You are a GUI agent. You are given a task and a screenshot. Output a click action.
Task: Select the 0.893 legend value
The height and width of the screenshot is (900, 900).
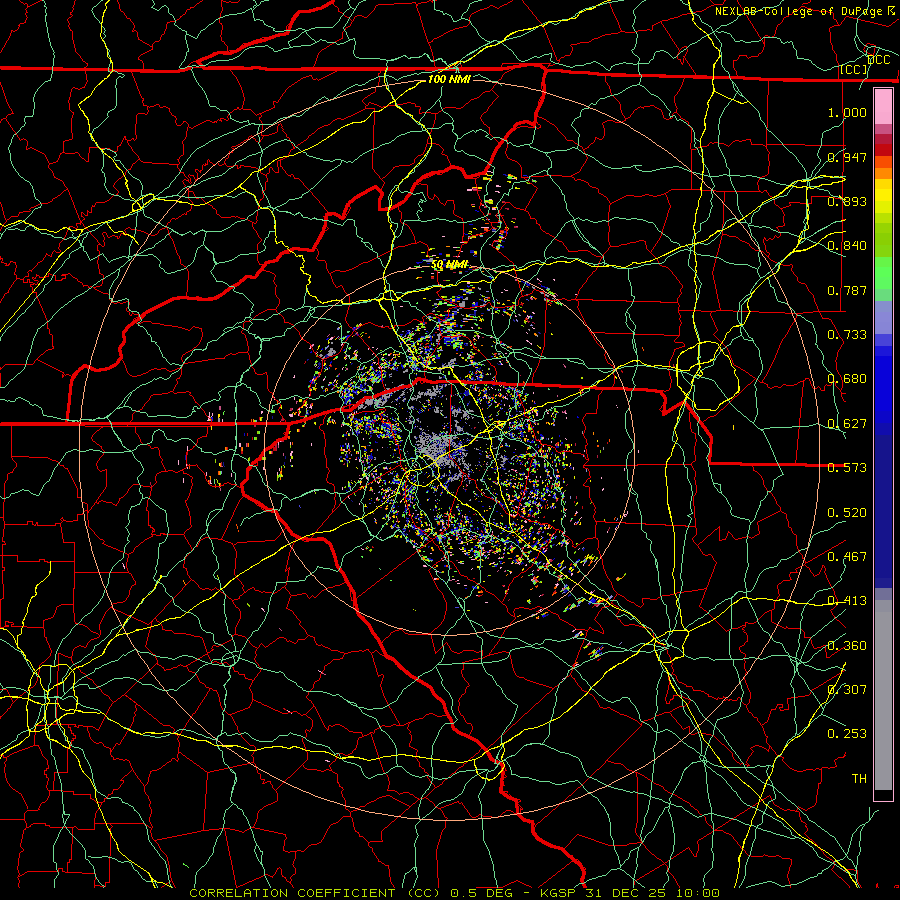(847, 201)
